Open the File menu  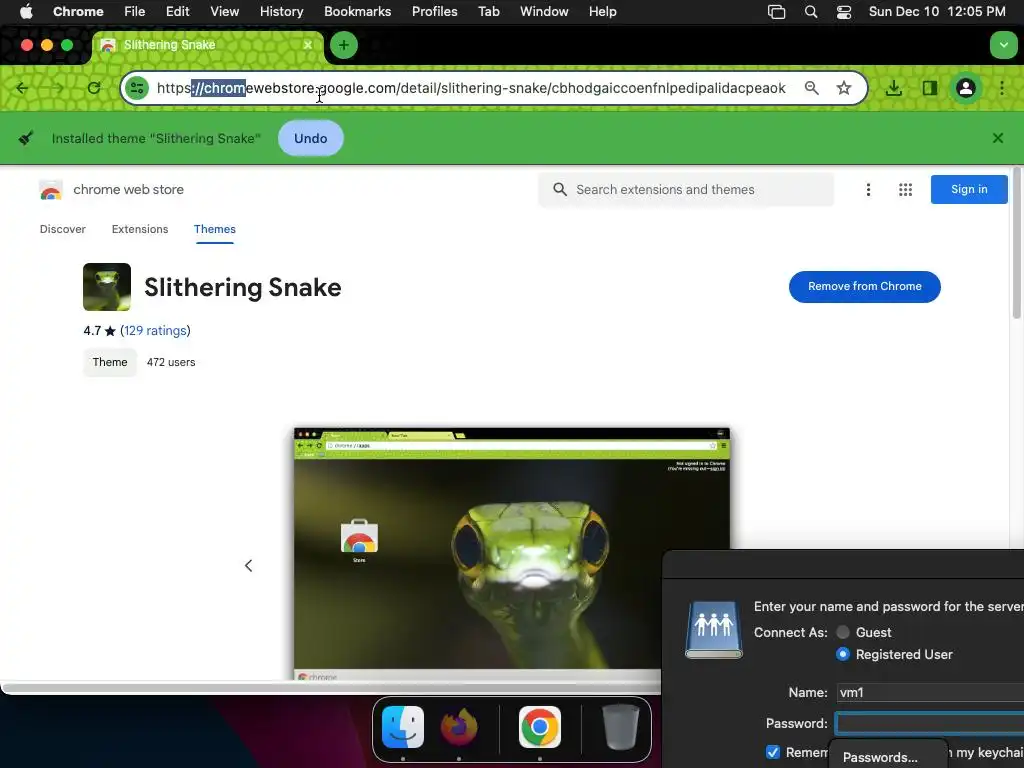(x=135, y=12)
